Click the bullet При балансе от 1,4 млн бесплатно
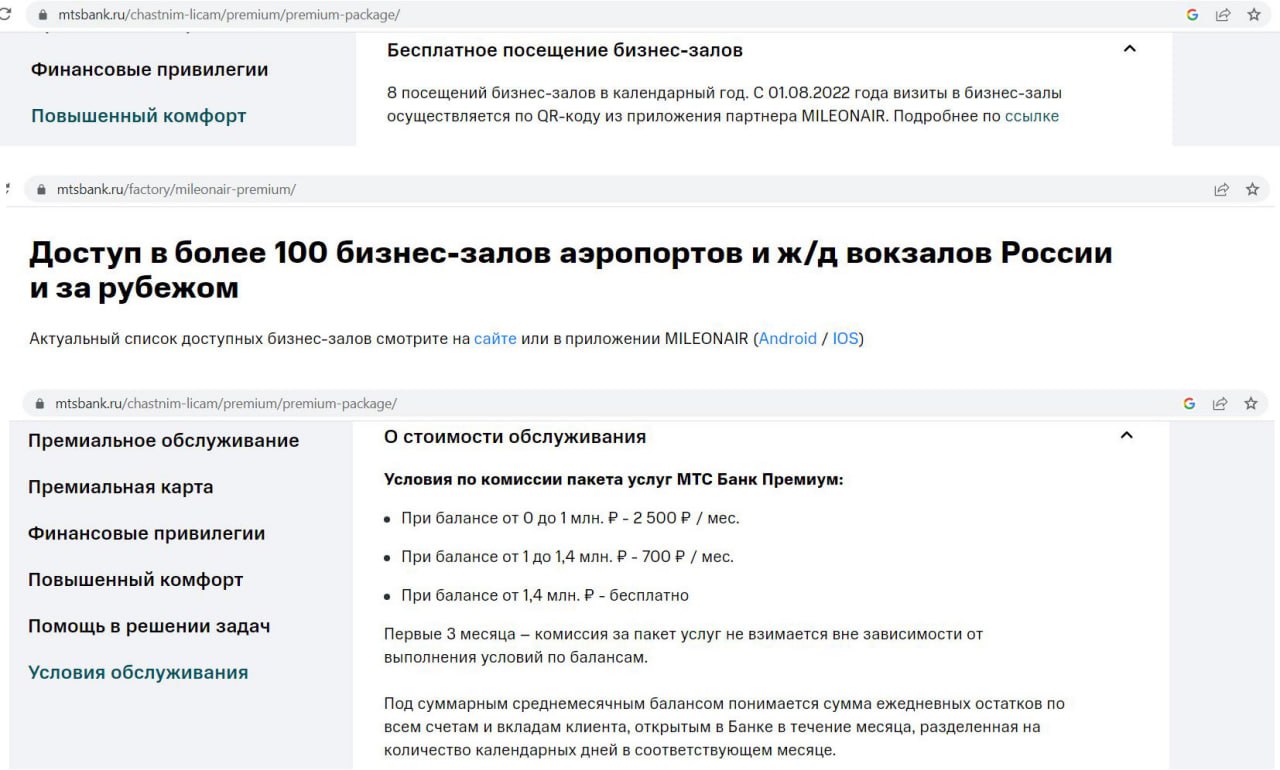 [545, 595]
